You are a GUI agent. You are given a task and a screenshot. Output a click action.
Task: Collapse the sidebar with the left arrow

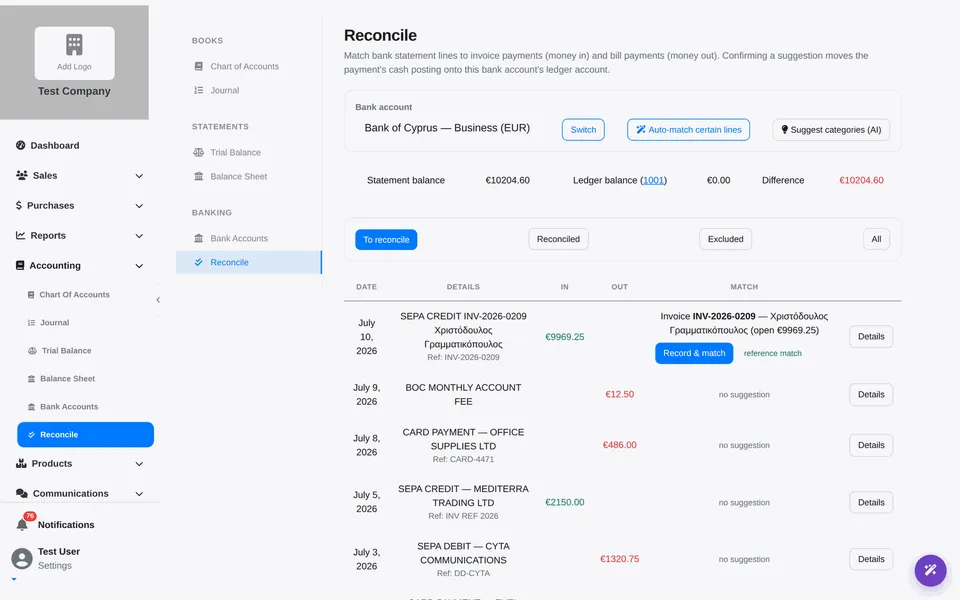tap(158, 299)
